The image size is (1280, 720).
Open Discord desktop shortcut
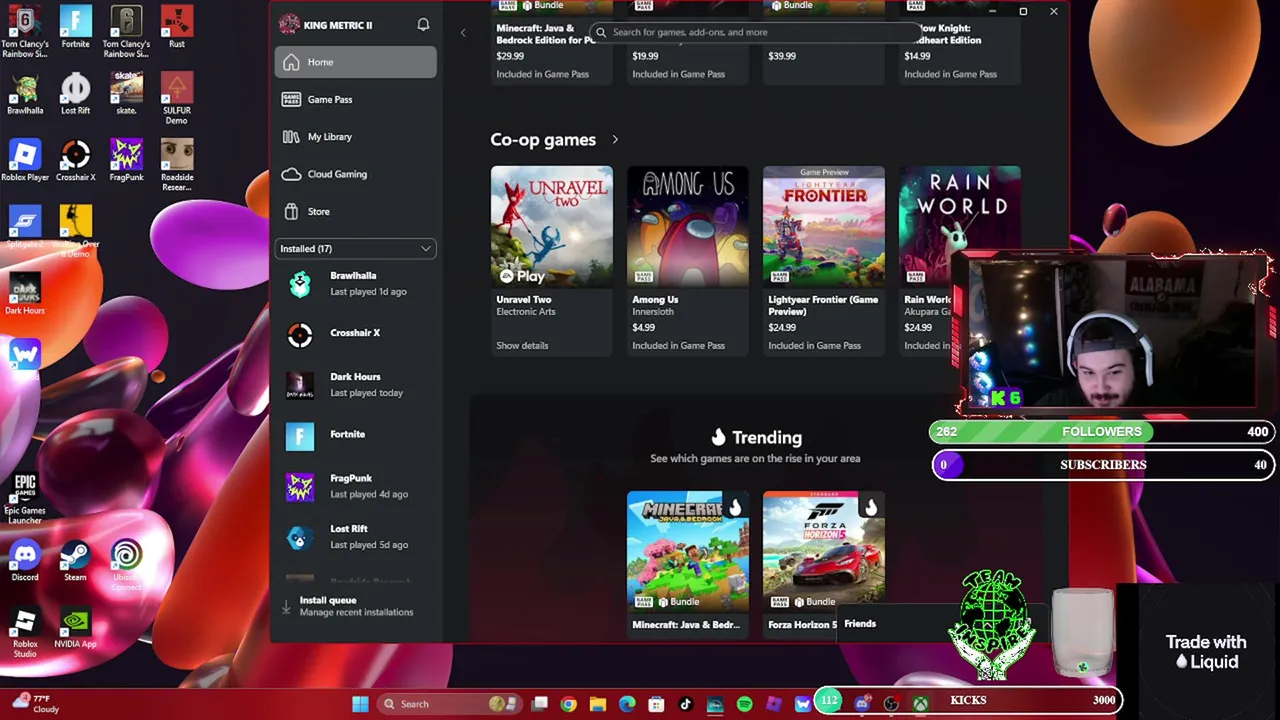25,561
